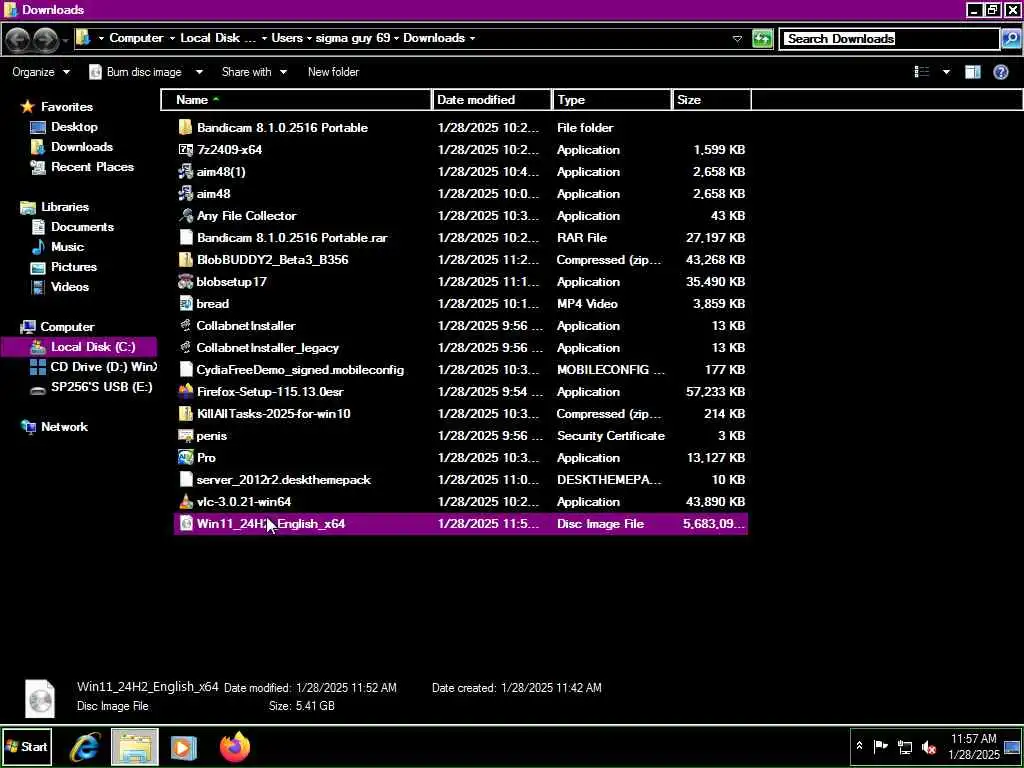Refresh the Downloads folder view

pos(762,39)
